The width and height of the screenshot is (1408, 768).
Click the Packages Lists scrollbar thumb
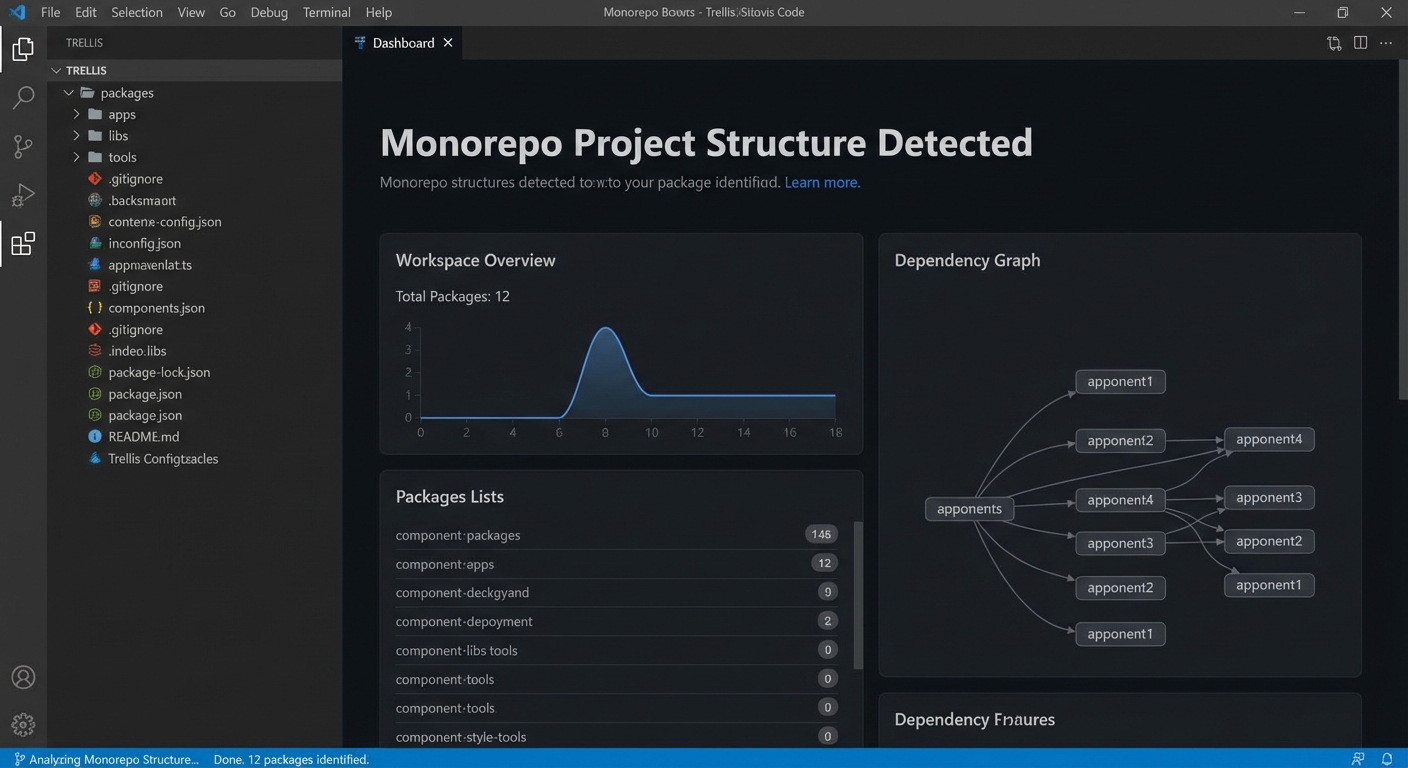point(857,595)
